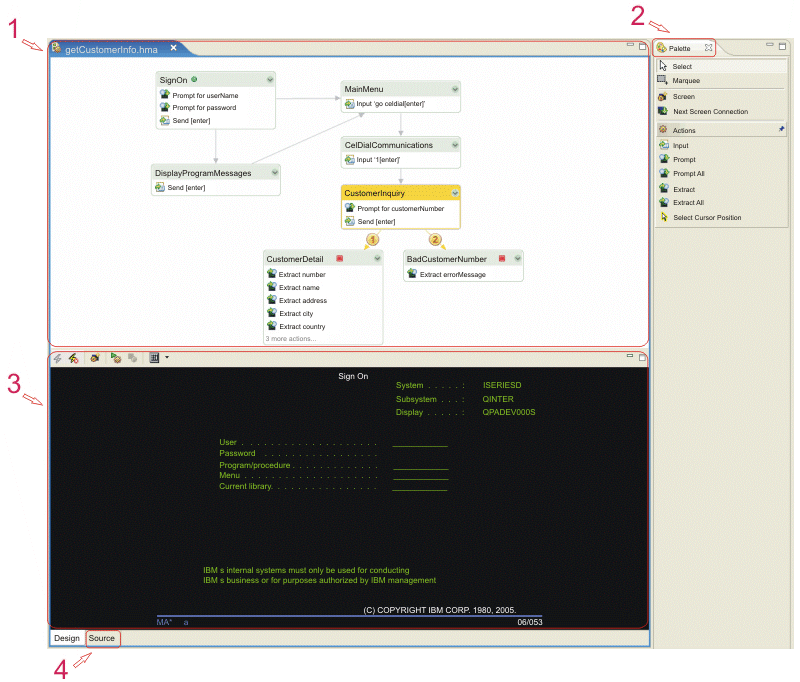
Task: Click the red delete button on BadCustomerNumber node
Action: (x=502, y=258)
